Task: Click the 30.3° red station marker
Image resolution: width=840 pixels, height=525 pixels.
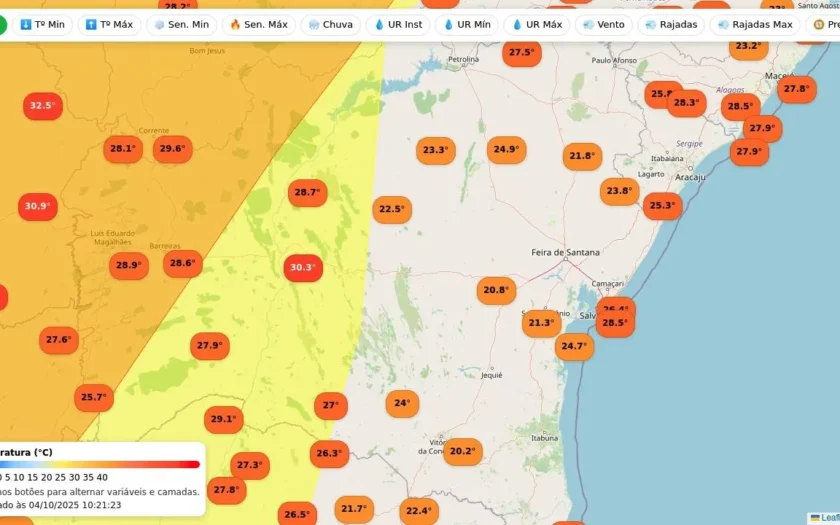Action: point(303,267)
